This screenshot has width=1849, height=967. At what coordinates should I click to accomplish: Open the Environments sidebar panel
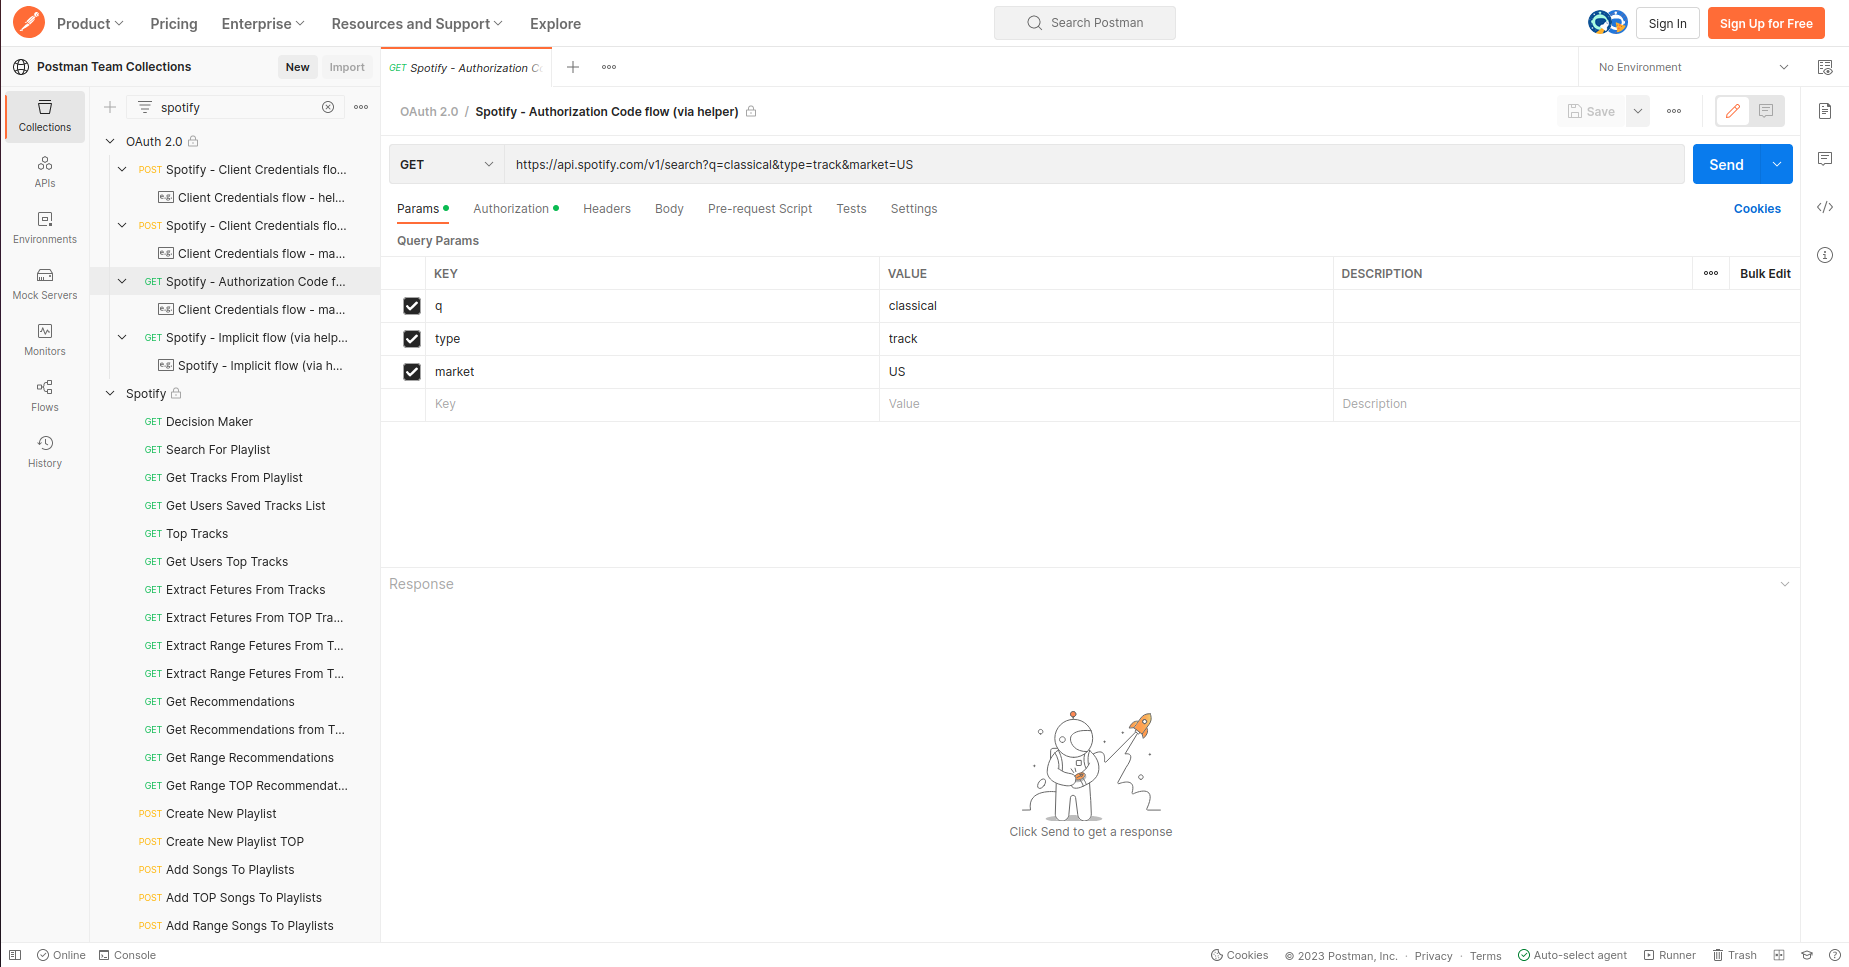44,227
